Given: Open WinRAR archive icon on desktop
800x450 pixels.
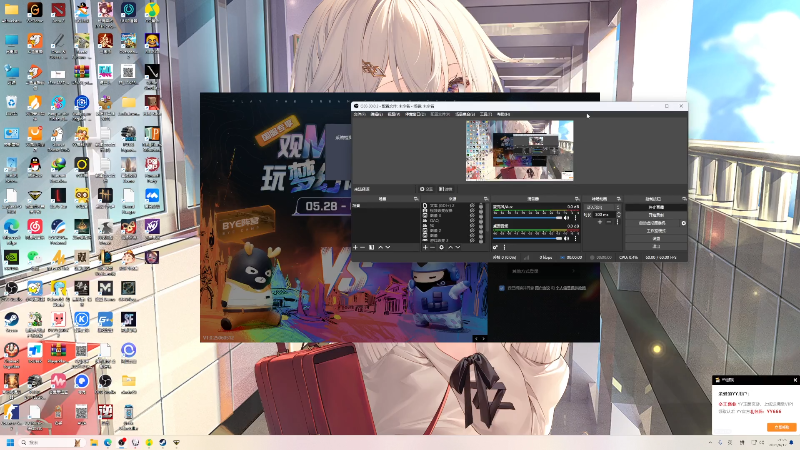Looking at the screenshot, I should (x=82, y=73).
